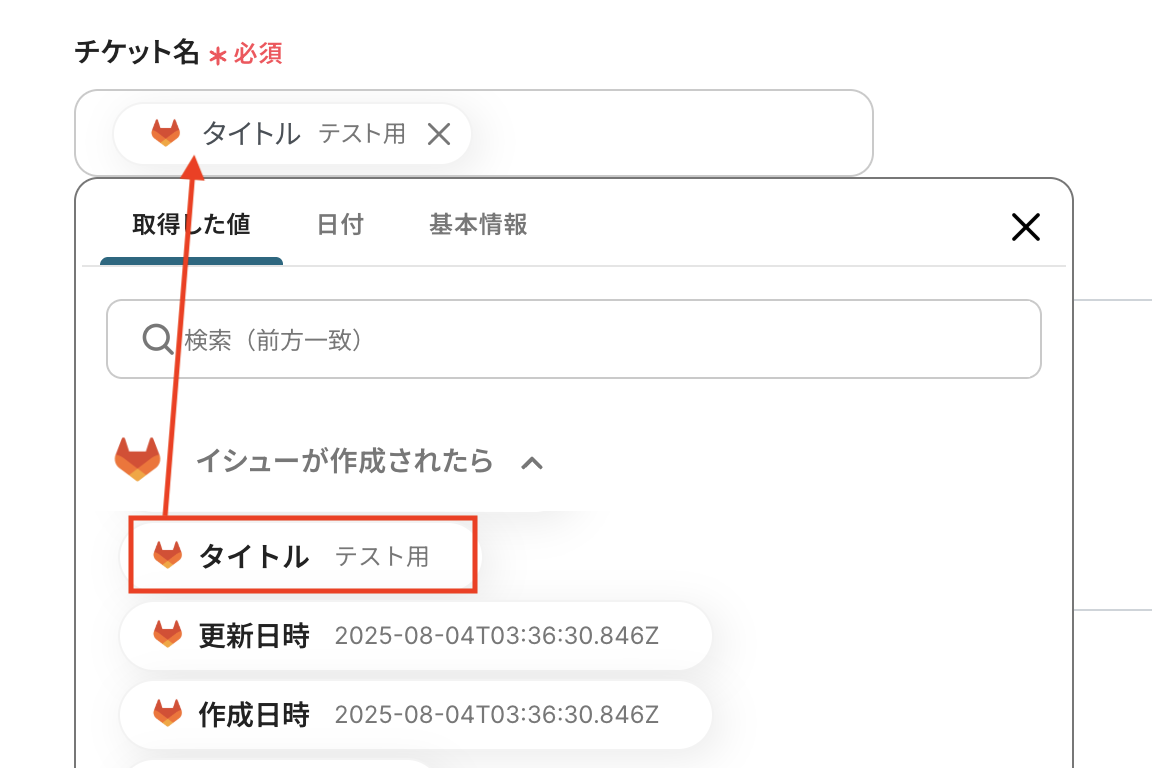This screenshot has width=1152, height=768.
Task: Choose the 更新日時 value option
Action: point(415,635)
